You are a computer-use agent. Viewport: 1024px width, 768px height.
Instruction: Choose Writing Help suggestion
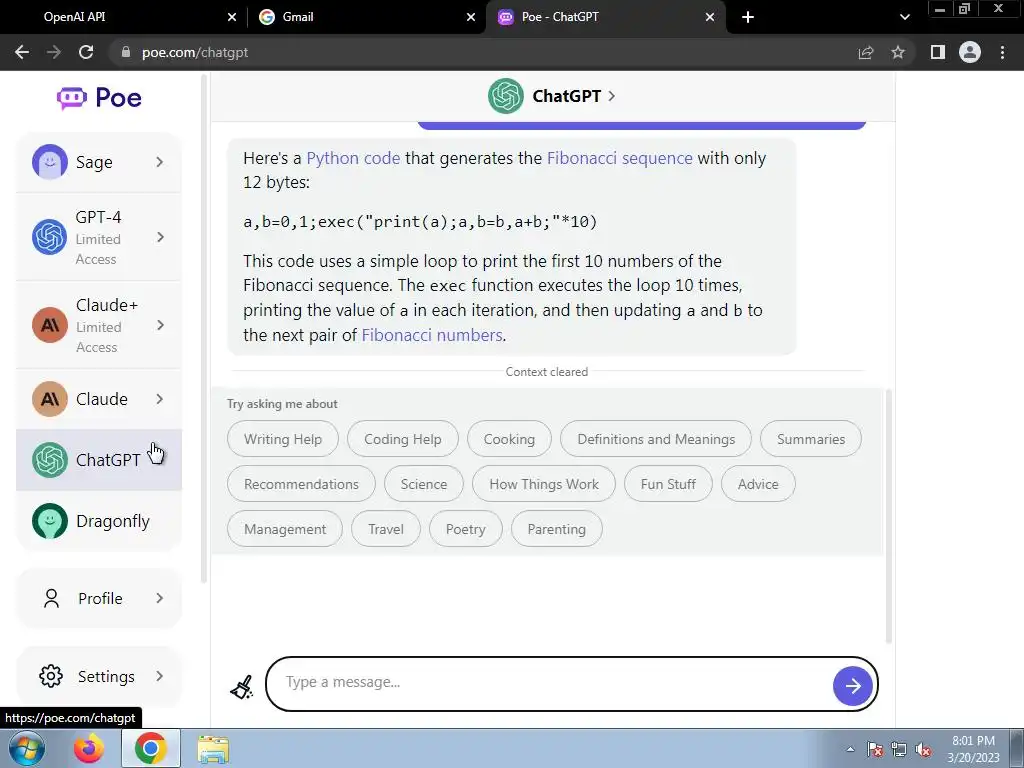point(283,439)
